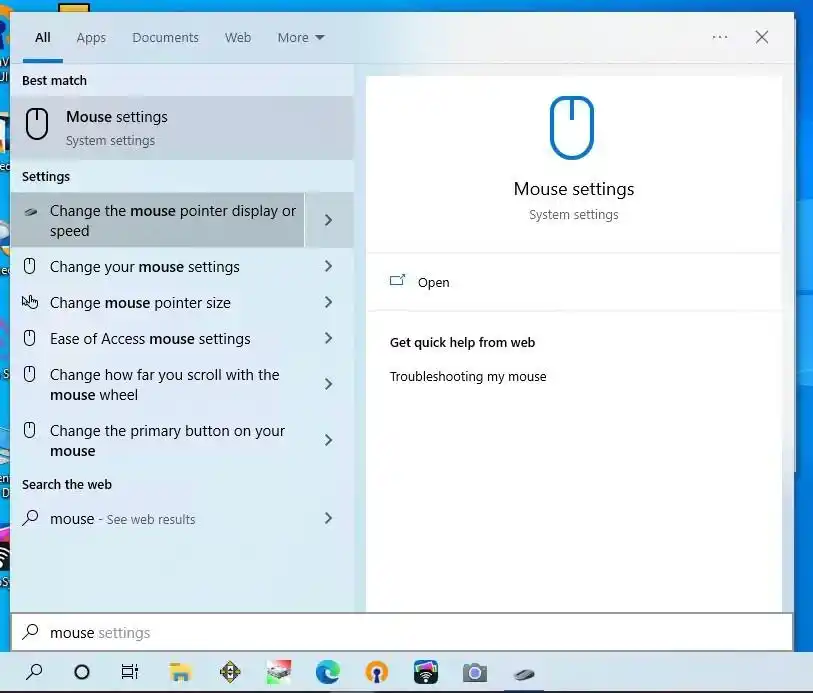Click the OpenVPN taskbar icon

coord(377,672)
